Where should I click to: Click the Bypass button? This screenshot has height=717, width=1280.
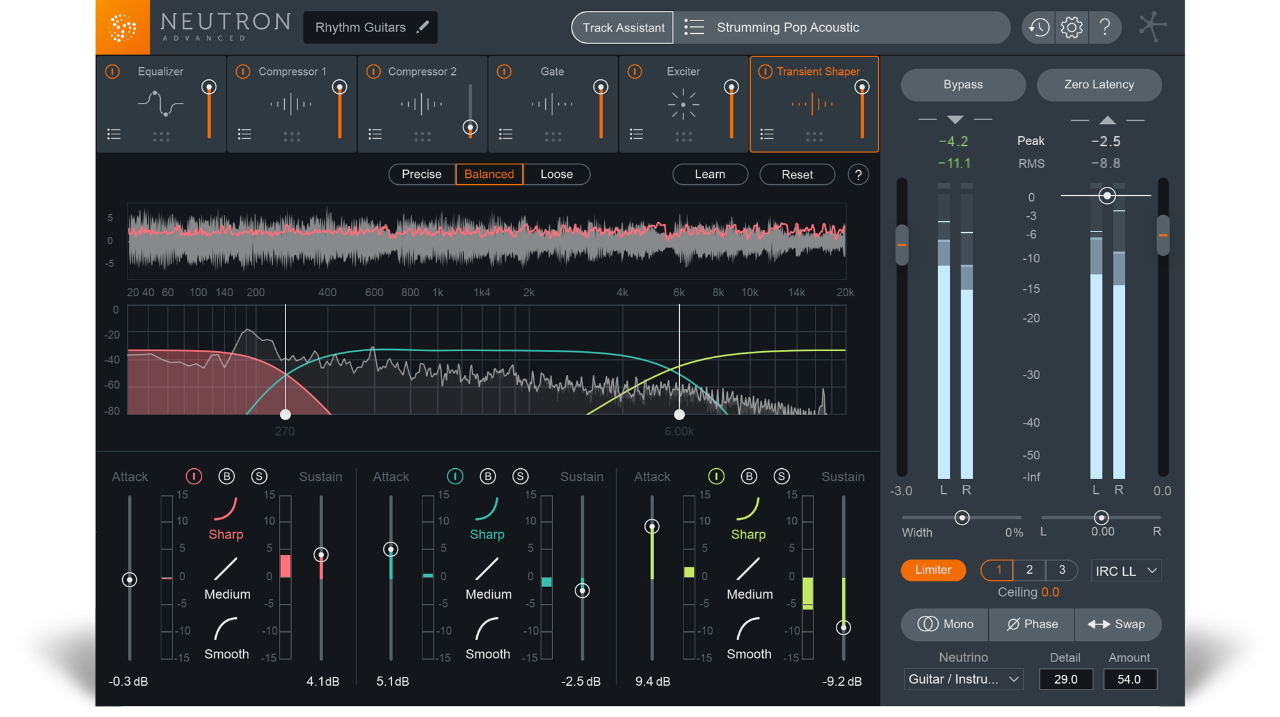point(963,84)
